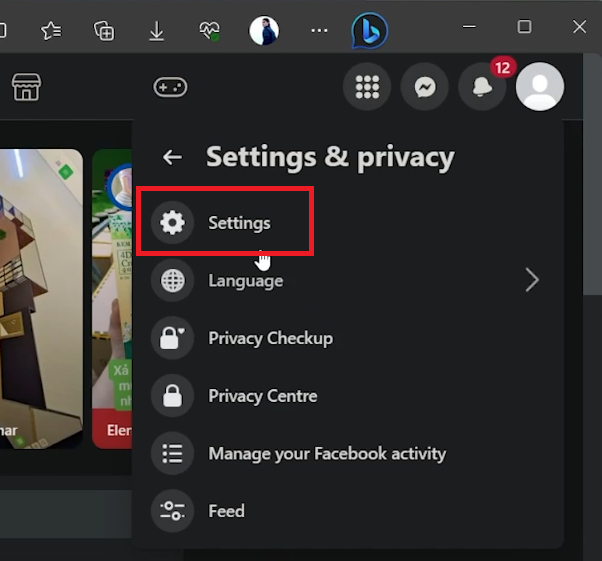
Task: Go back with arrow beside Settings & privacy
Action: coord(172,157)
